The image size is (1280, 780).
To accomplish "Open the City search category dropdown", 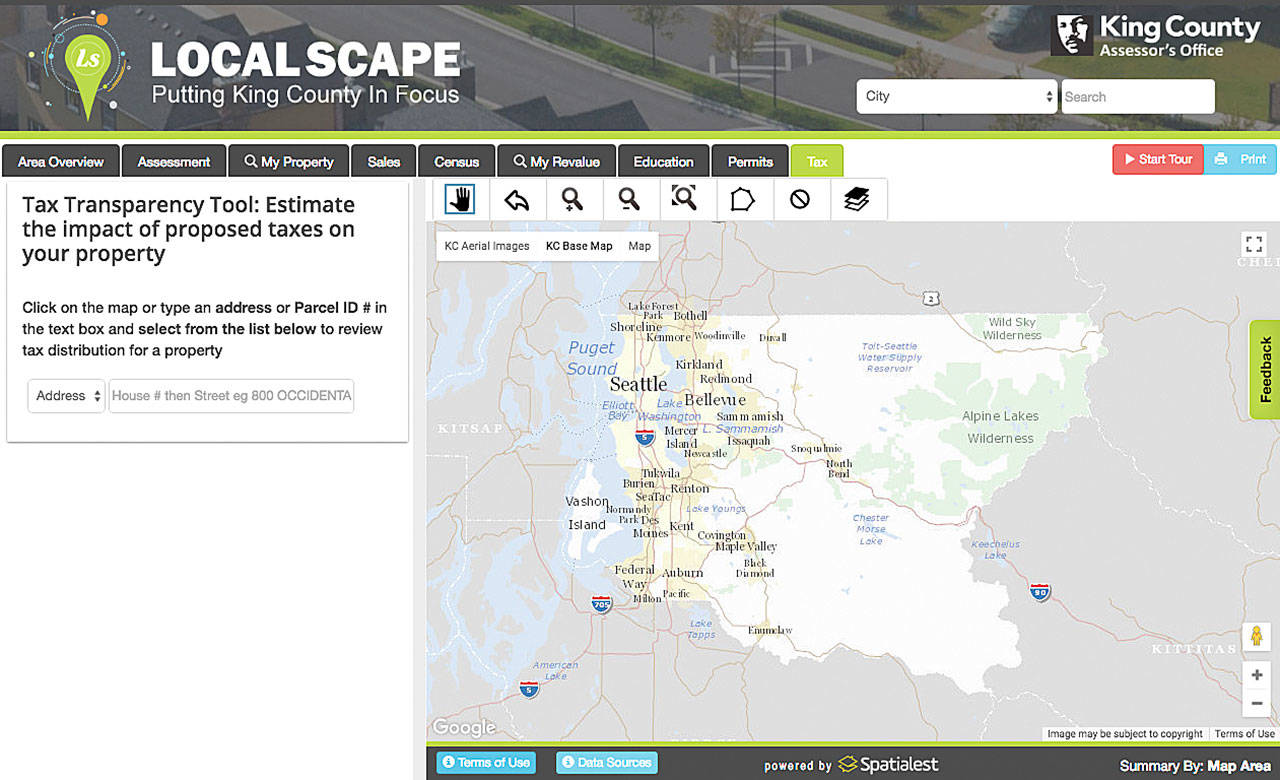I will point(956,96).
